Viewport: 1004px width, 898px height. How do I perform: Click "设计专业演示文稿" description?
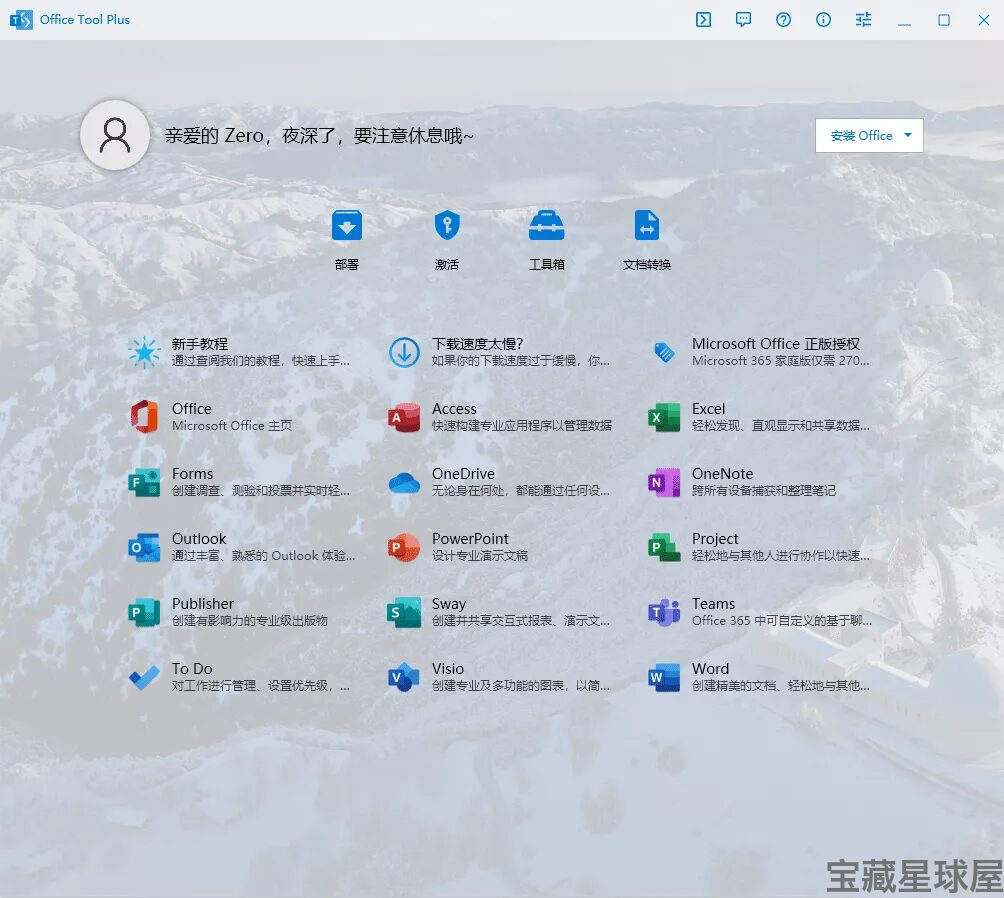click(480, 556)
